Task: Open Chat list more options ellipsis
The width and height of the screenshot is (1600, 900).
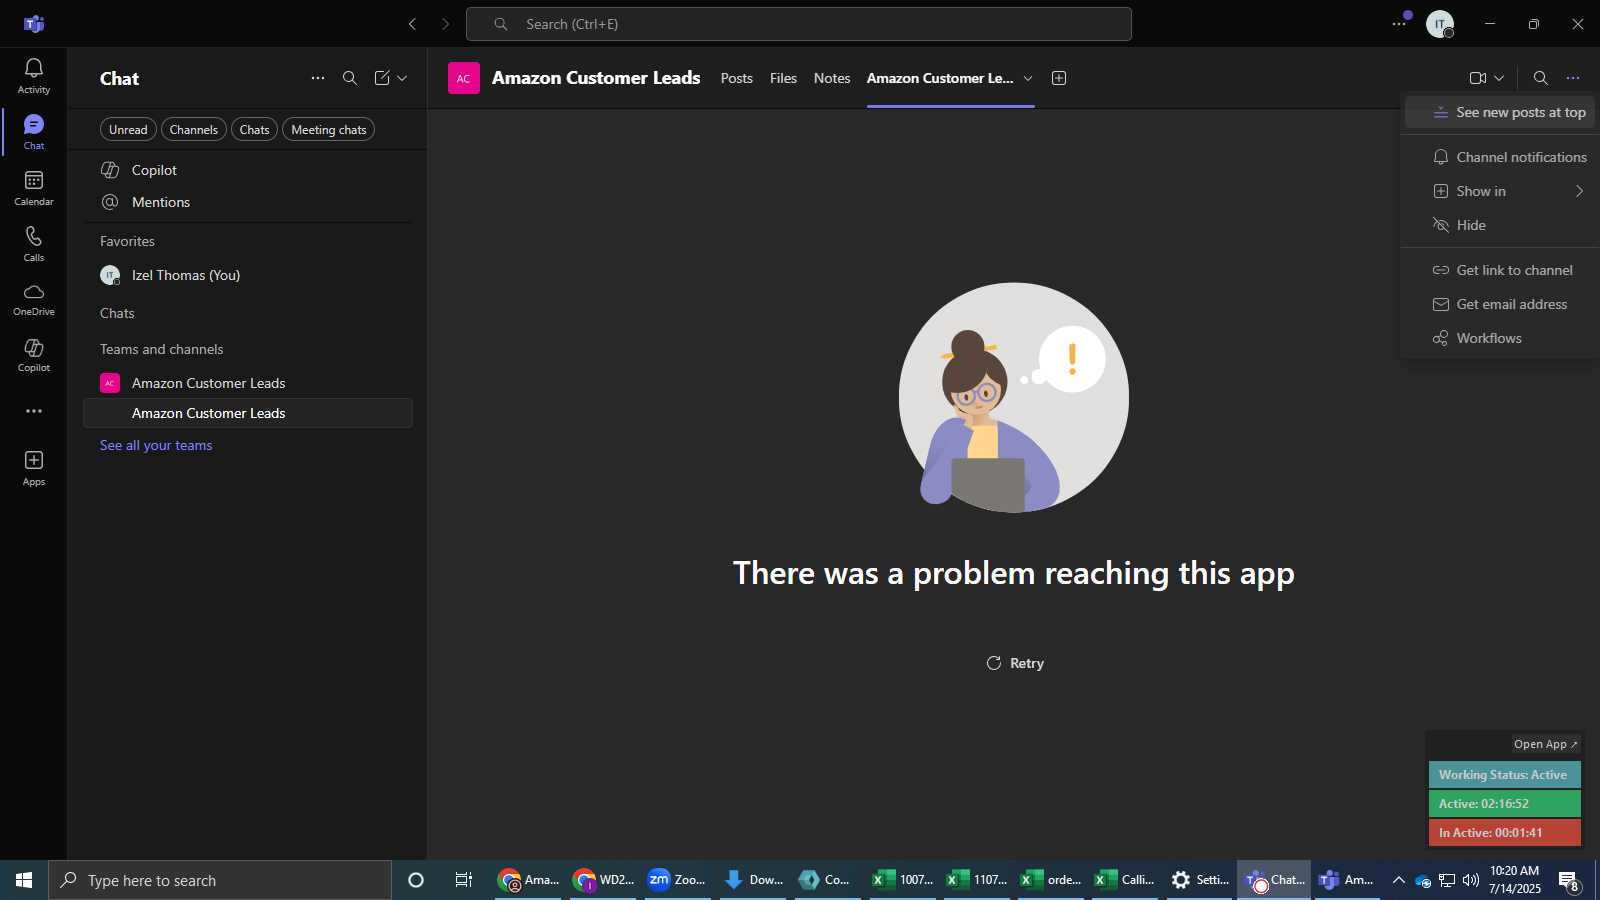Action: tap(318, 78)
